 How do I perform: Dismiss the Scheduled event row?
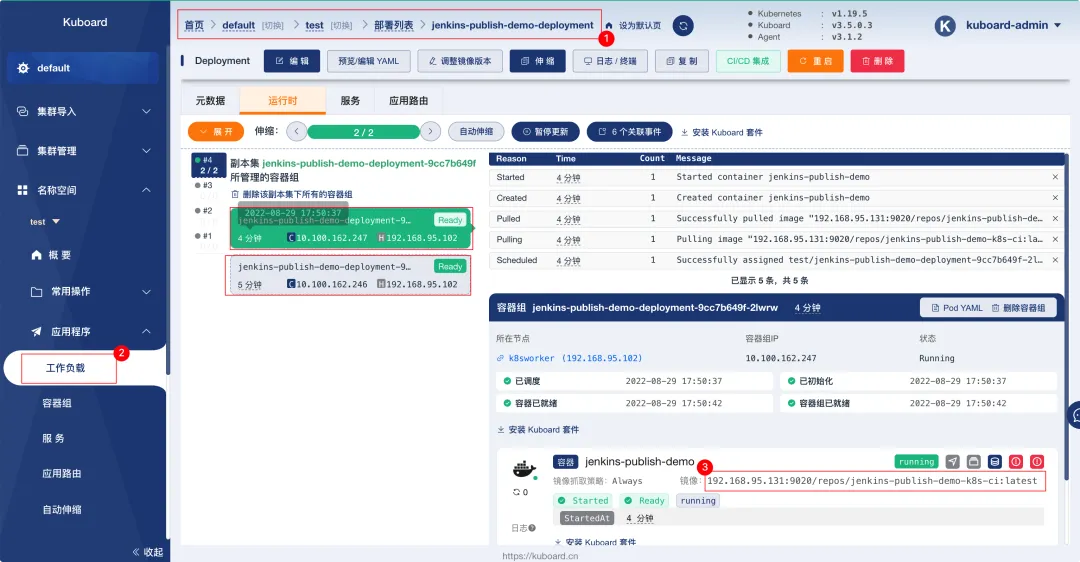pyautogui.click(x=1055, y=260)
